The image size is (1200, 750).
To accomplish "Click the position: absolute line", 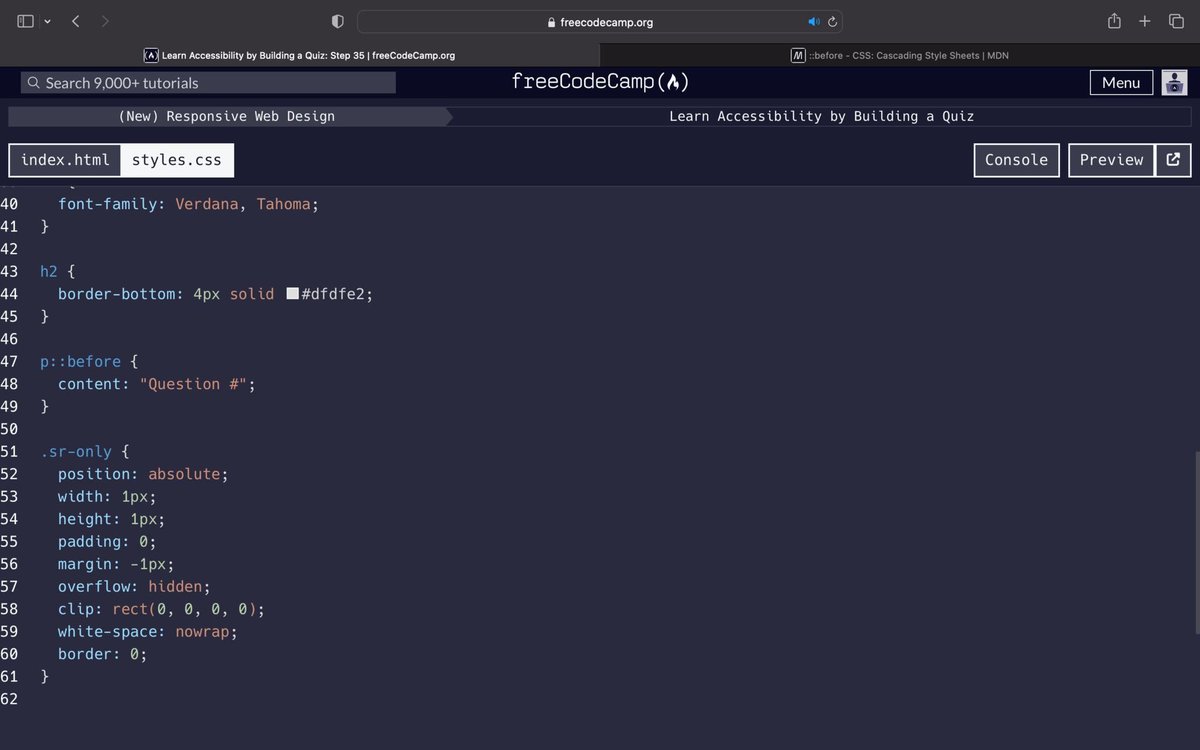I will tap(143, 474).
